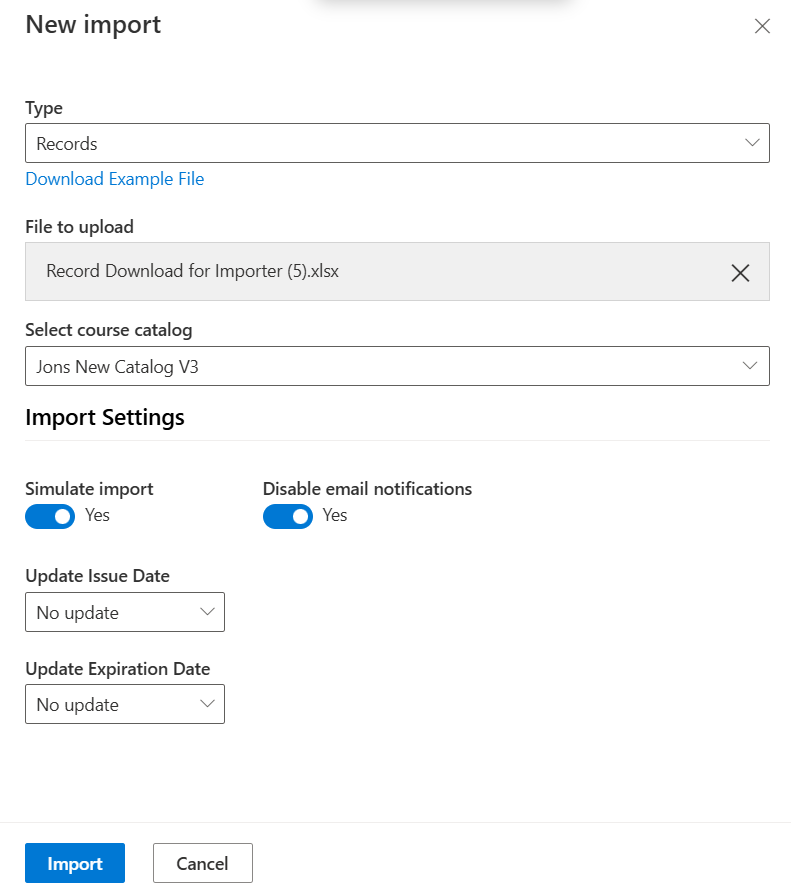Click the uploaded file name 'Record Download for Importer'
Viewport: 791px width, 889px height.
(192, 271)
